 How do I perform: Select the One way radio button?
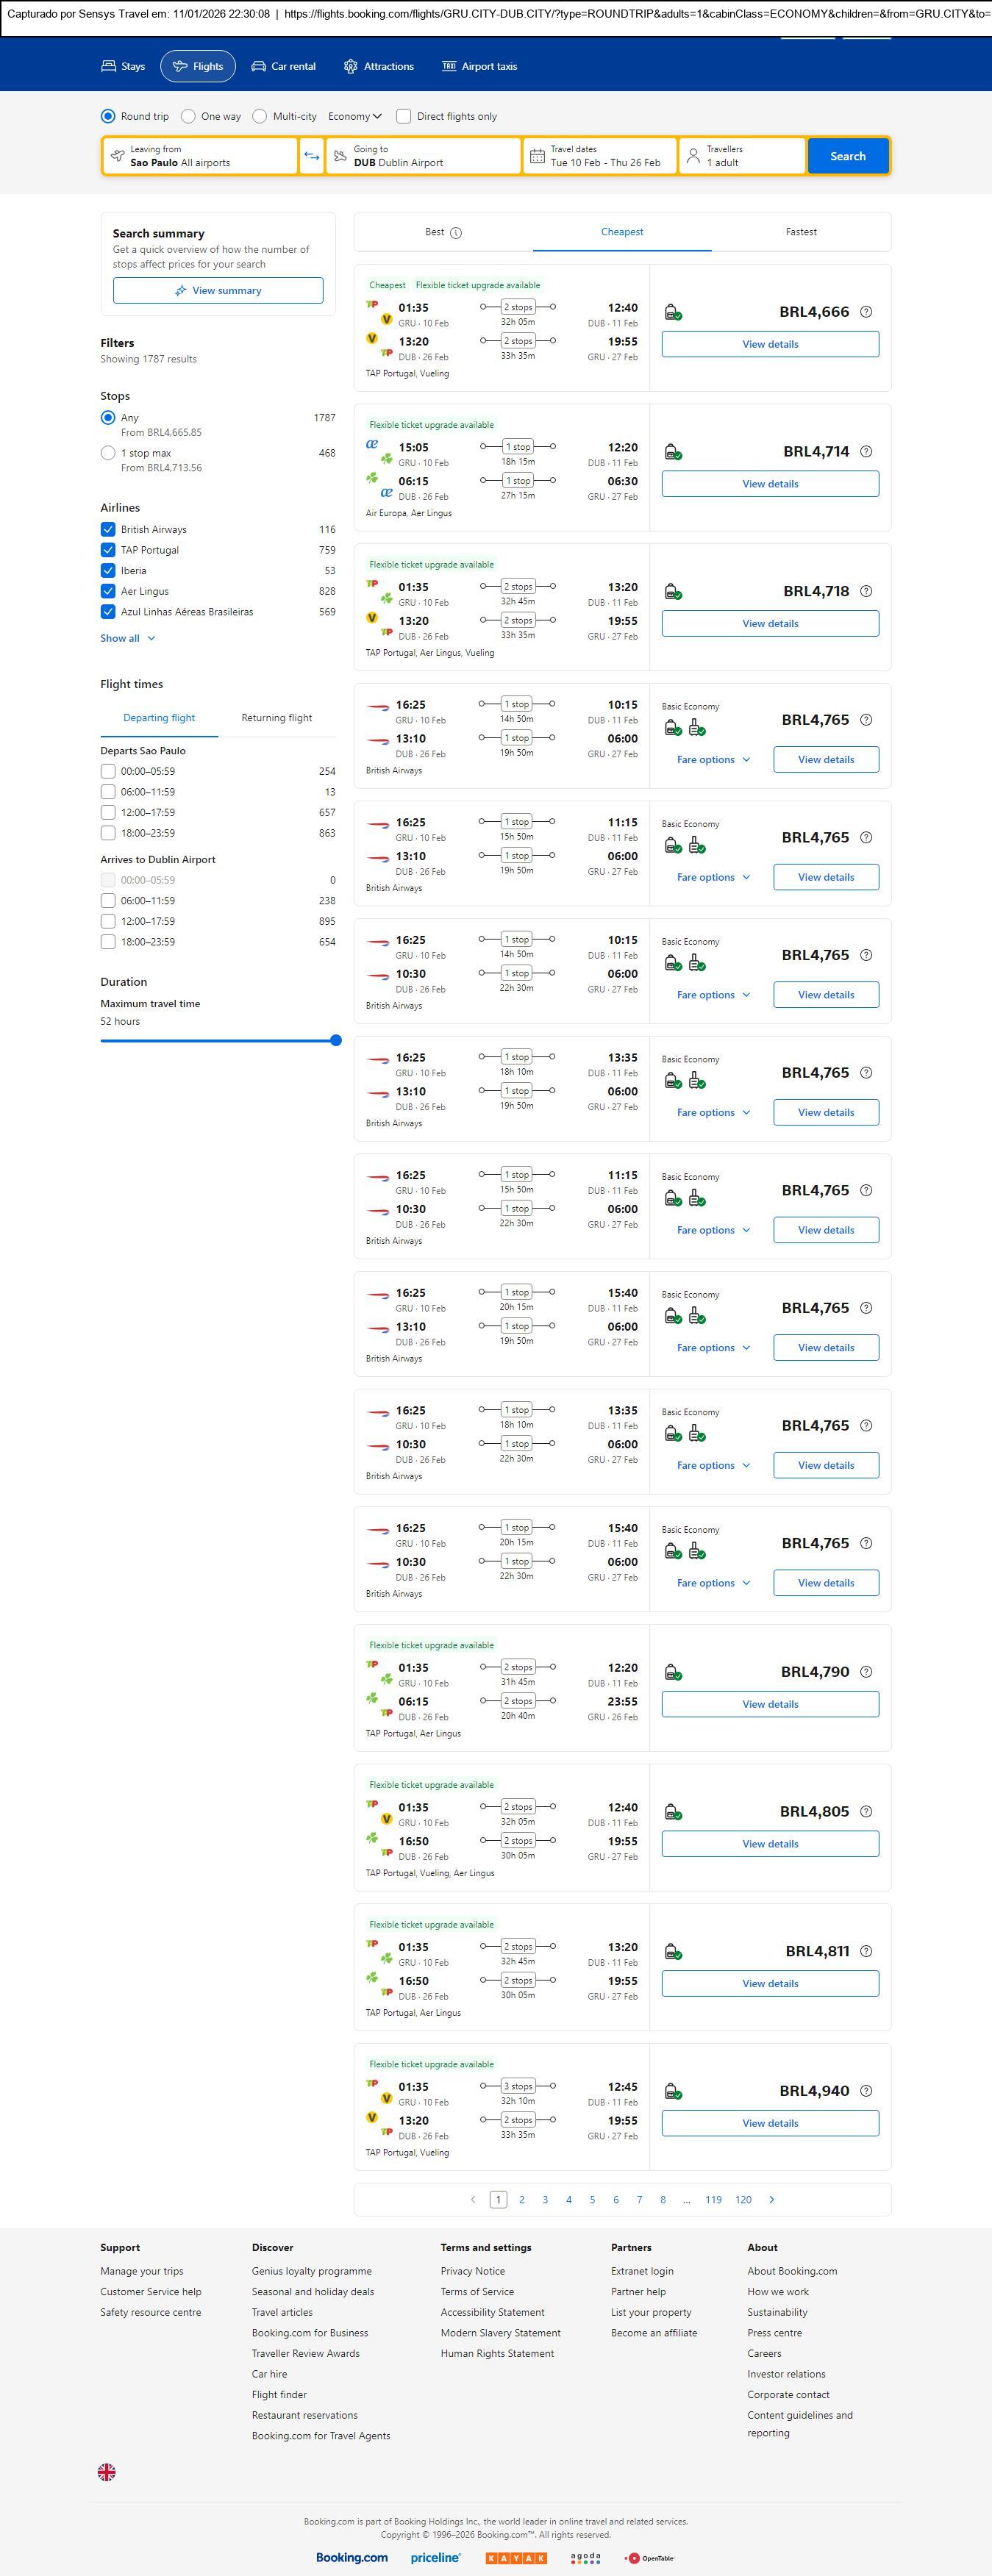click(188, 116)
